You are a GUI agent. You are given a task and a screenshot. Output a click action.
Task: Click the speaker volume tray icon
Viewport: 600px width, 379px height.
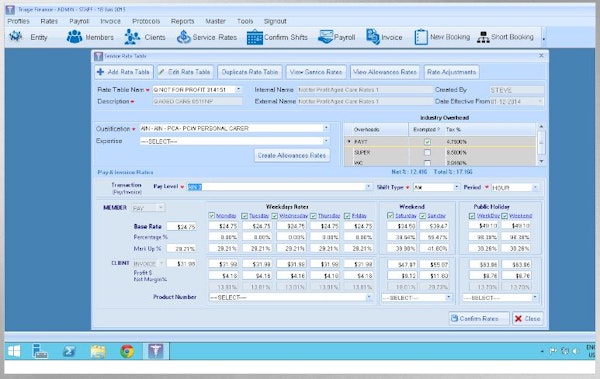(575, 351)
